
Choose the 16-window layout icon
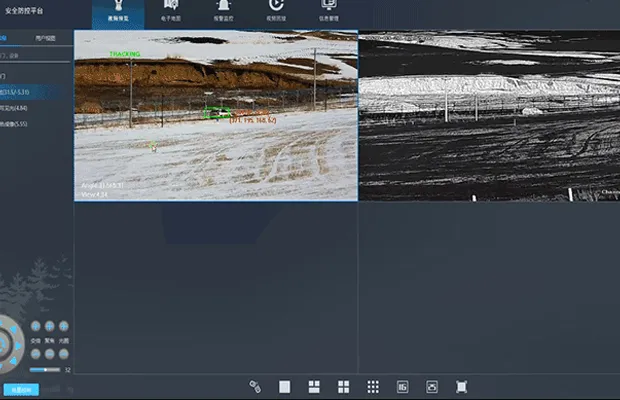coord(402,386)
